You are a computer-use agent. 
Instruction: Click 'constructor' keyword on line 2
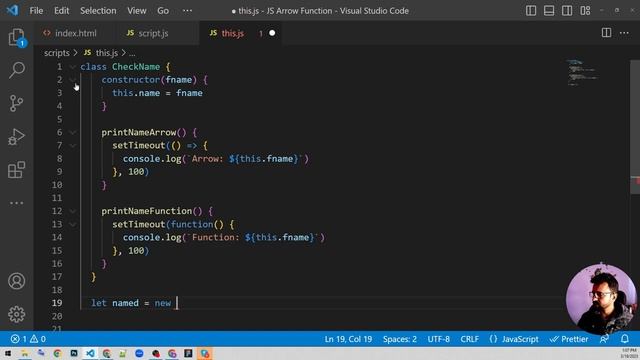click(131, 80)
